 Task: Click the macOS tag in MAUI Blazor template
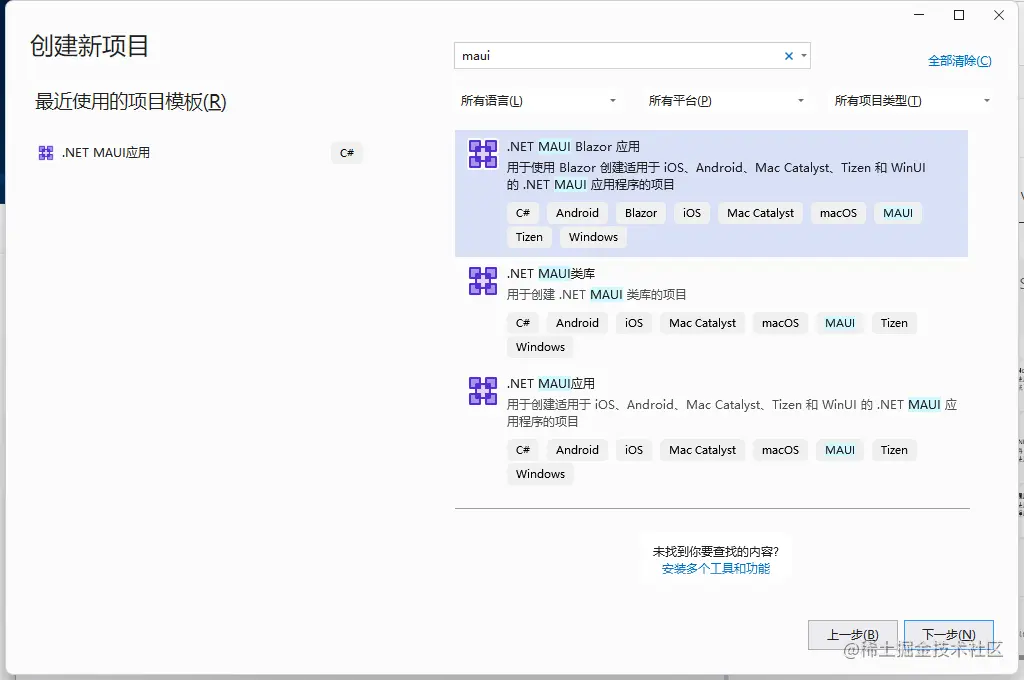838,213
